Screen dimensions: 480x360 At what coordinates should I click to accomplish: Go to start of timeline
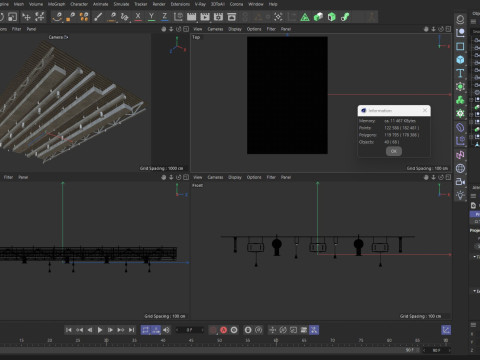(x=69, y=330)
